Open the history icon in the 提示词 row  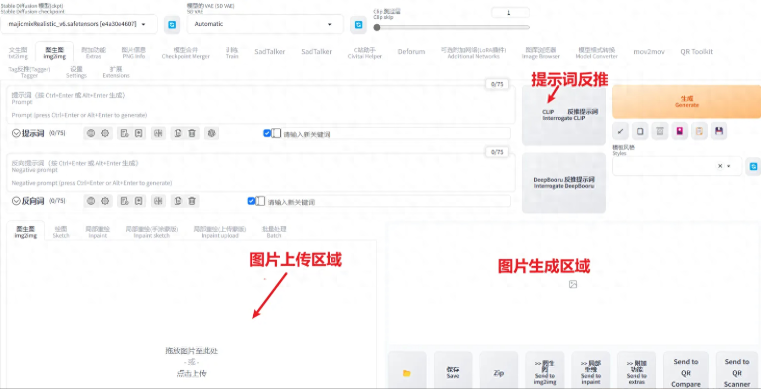[124, 133]
